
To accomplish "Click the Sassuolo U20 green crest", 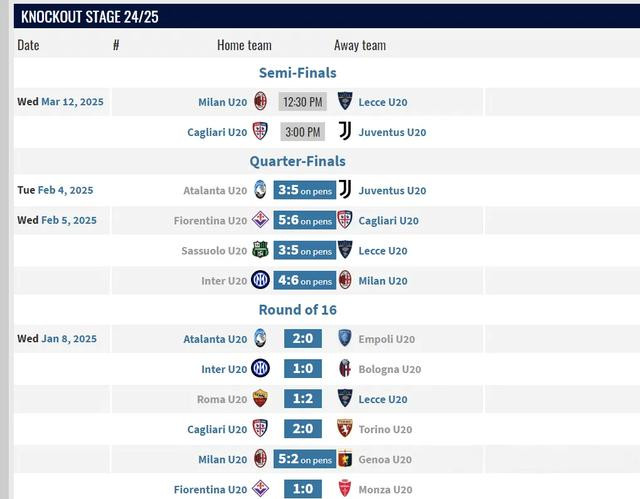I will click(x=260, y=250).
